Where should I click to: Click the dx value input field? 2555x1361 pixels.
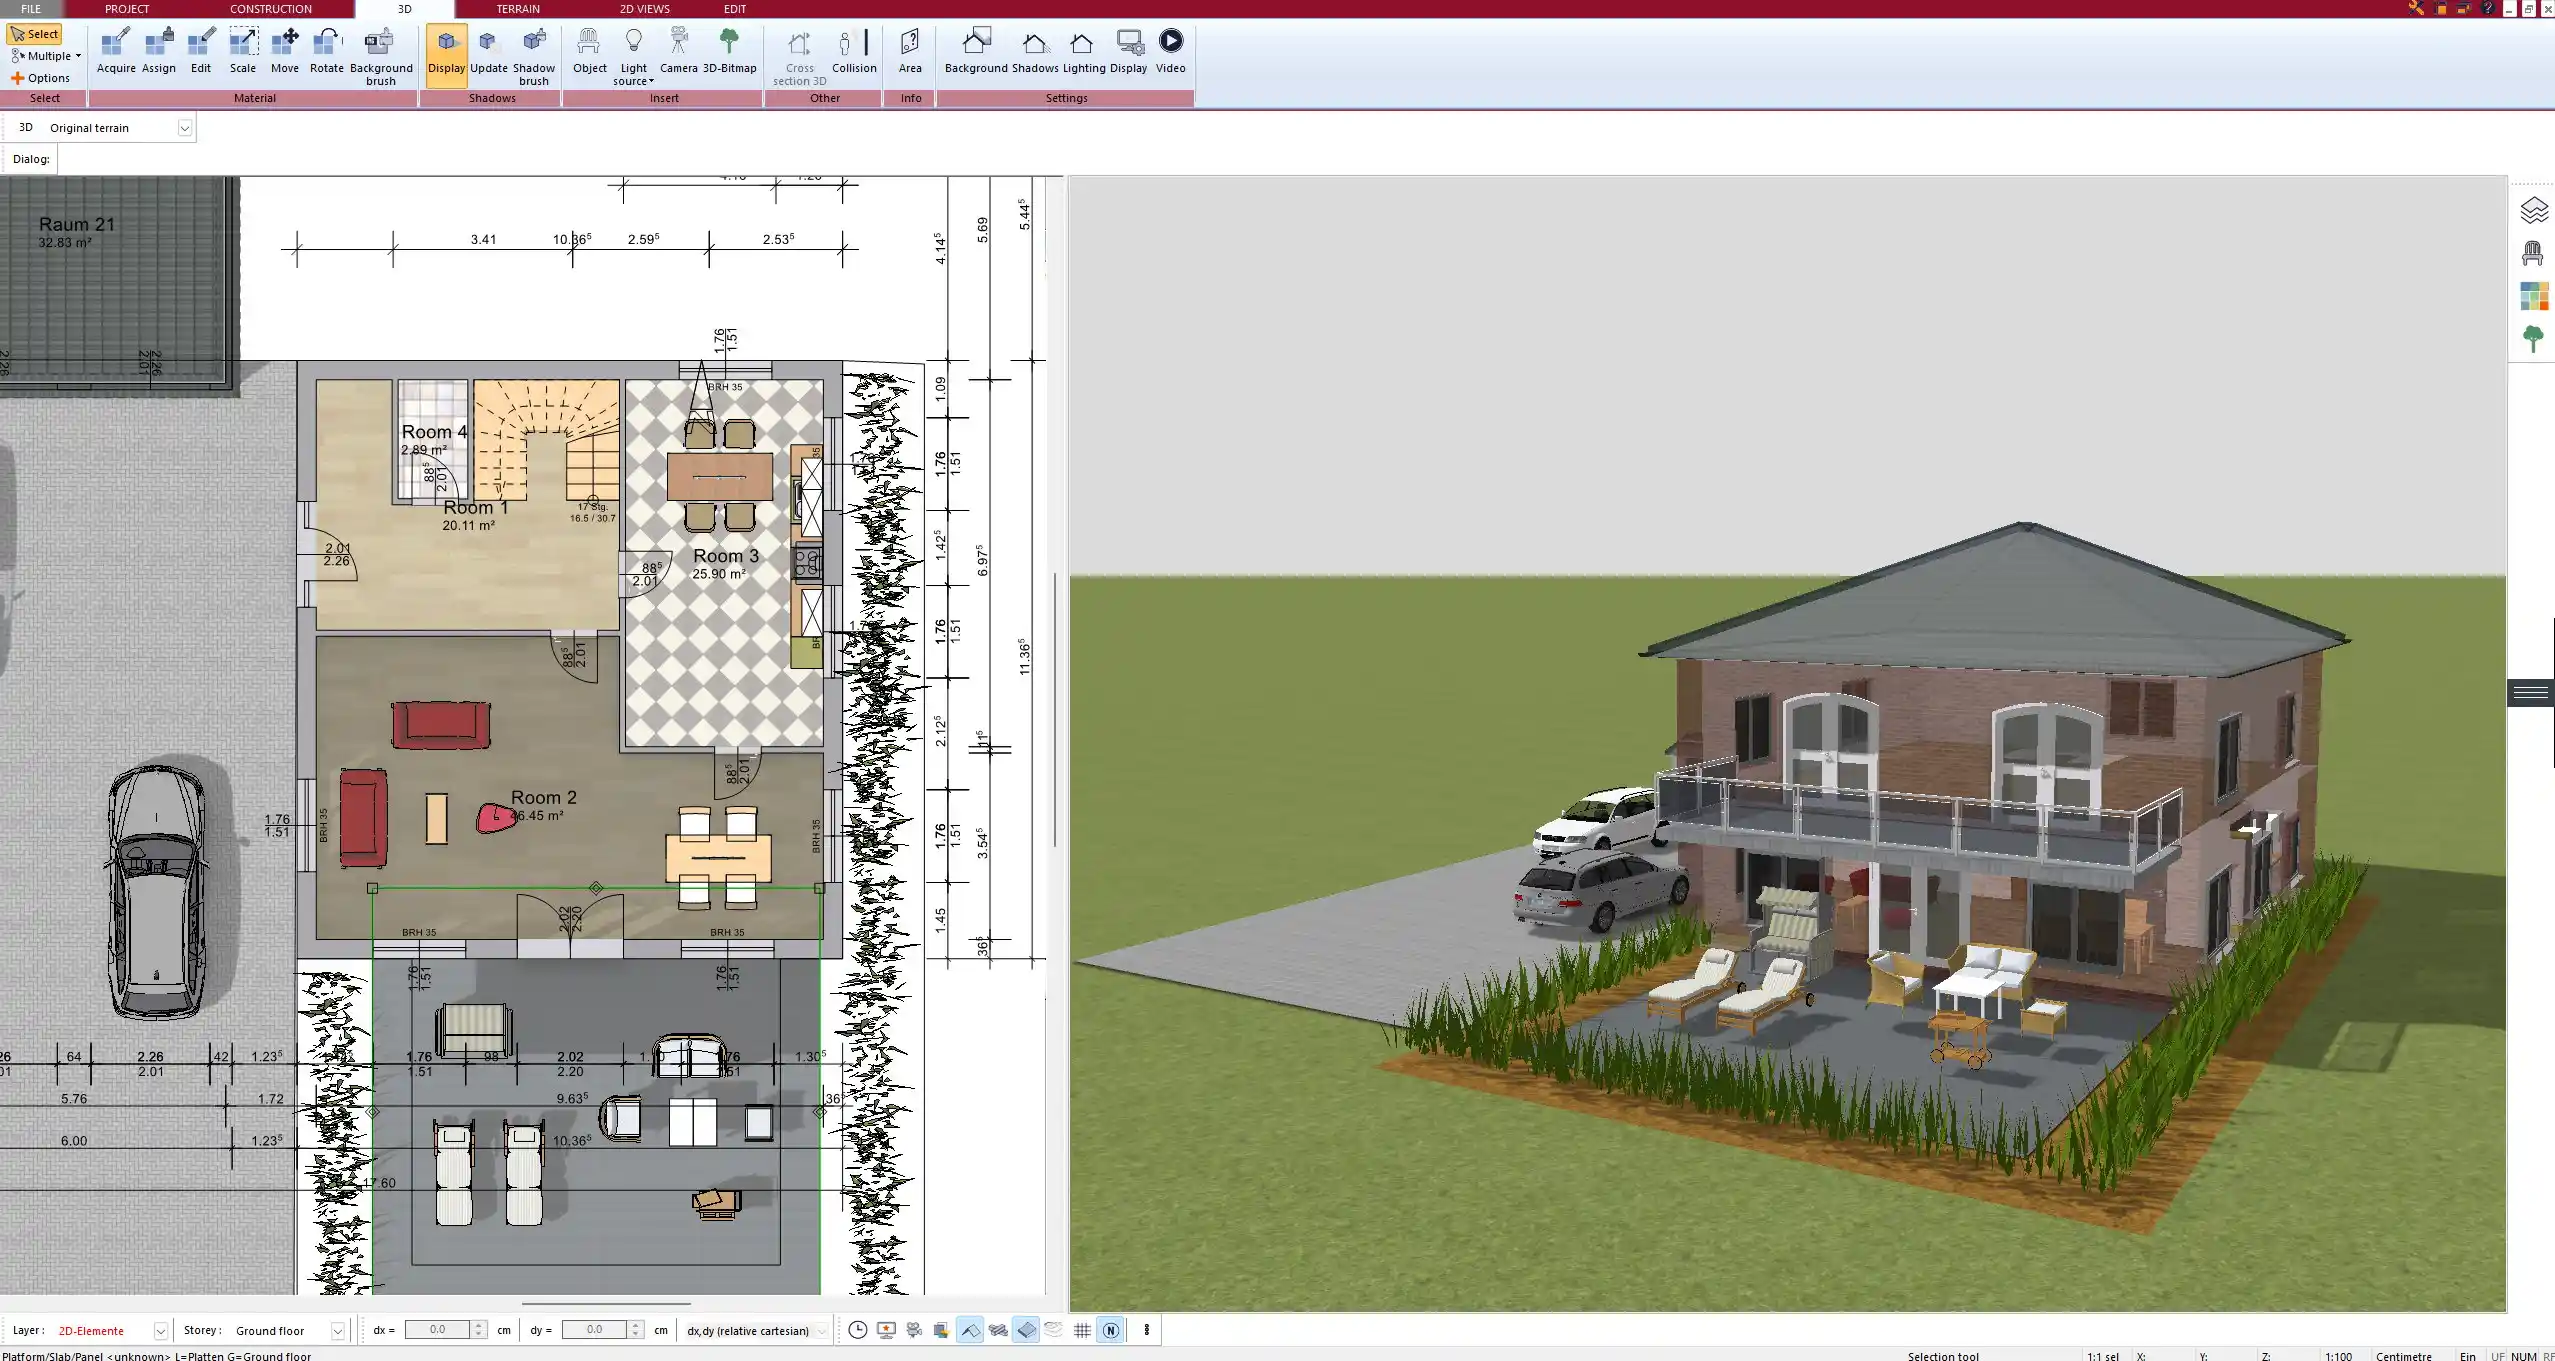[x=437, y=1330]
